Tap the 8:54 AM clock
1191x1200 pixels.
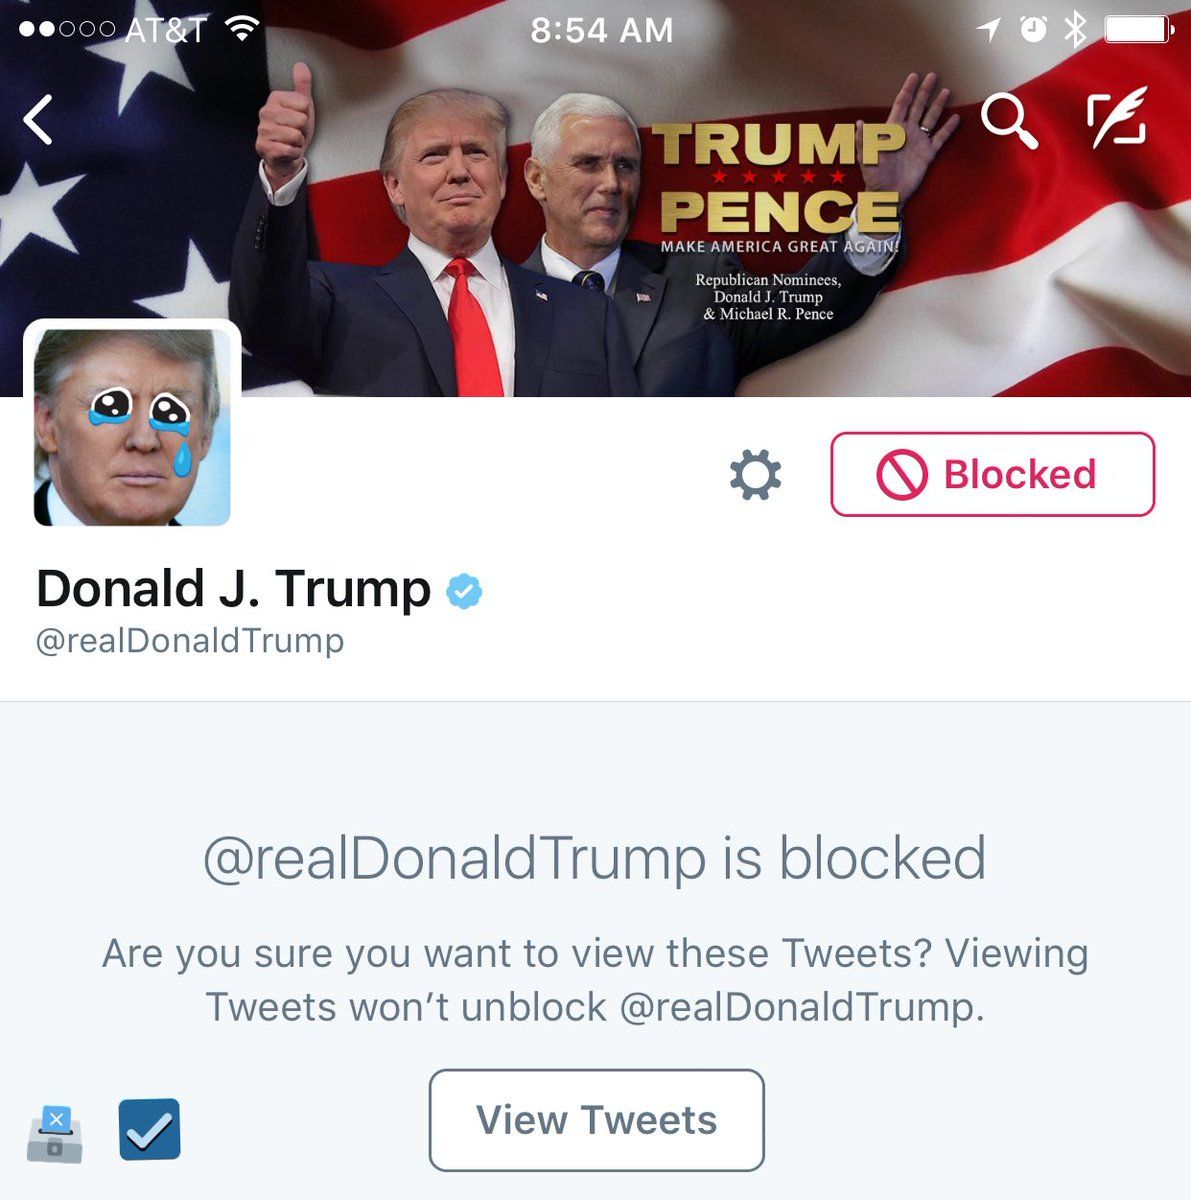(601, 30)
